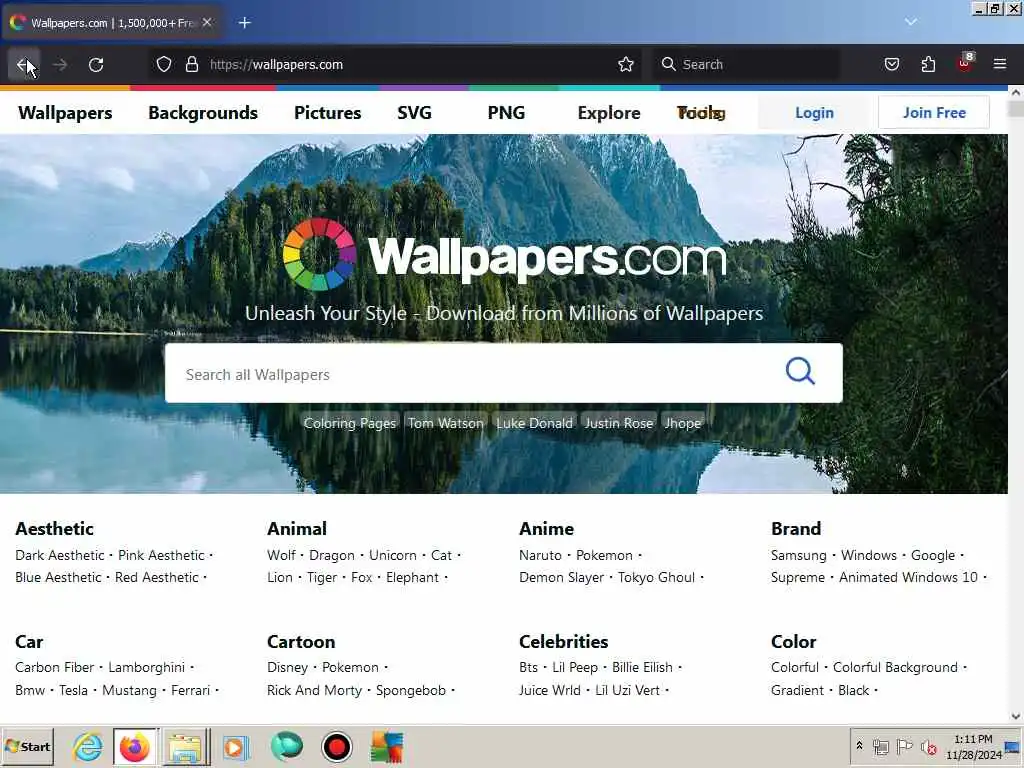1024x768 pixels.
Task: Select the Justin Rose suggestion tag
Action: 618,423
